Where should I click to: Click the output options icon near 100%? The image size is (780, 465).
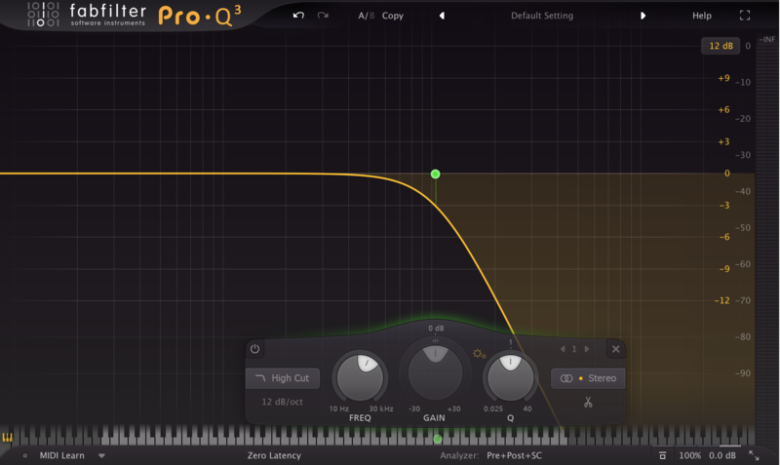663,456
